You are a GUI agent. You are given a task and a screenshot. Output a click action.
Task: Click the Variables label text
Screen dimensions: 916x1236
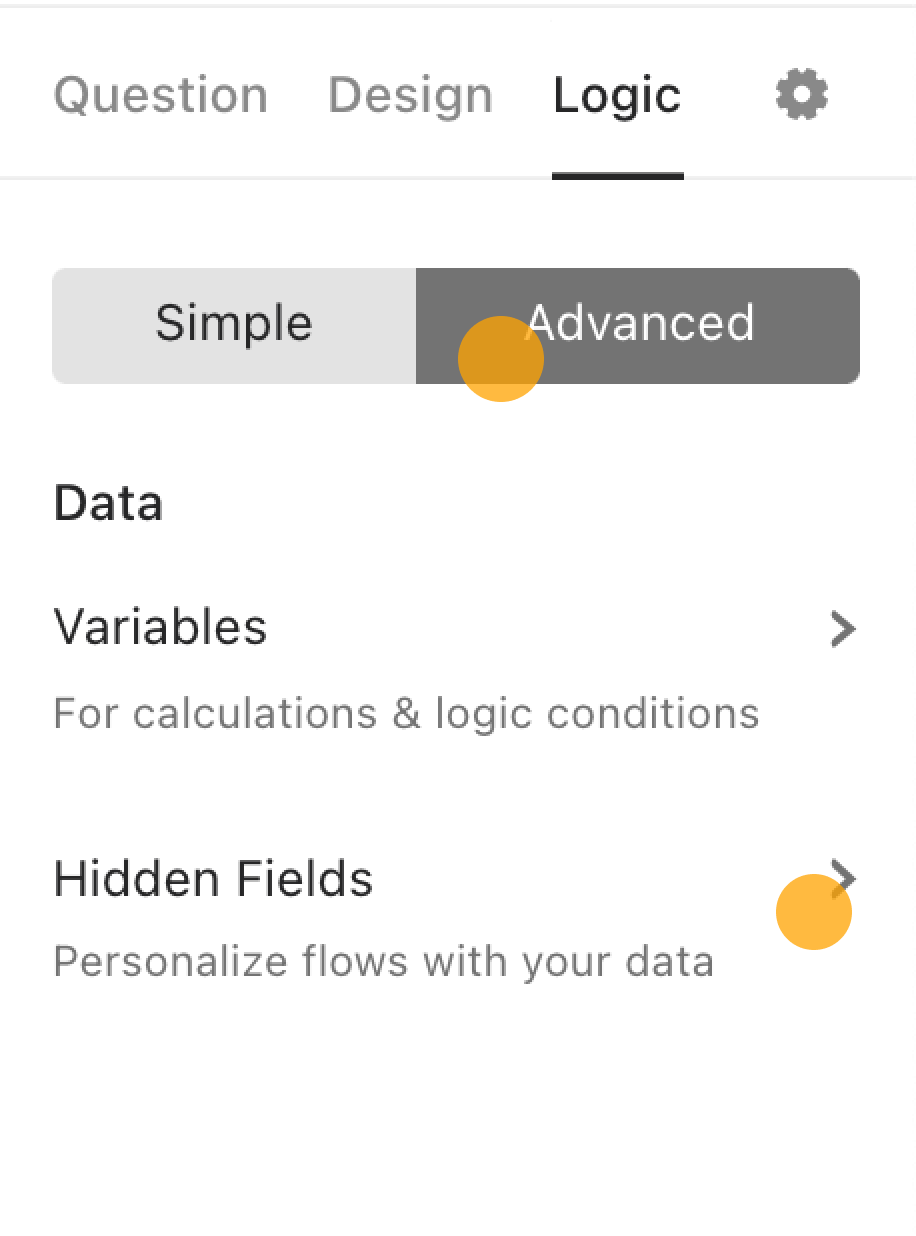[x=160, y=628]
